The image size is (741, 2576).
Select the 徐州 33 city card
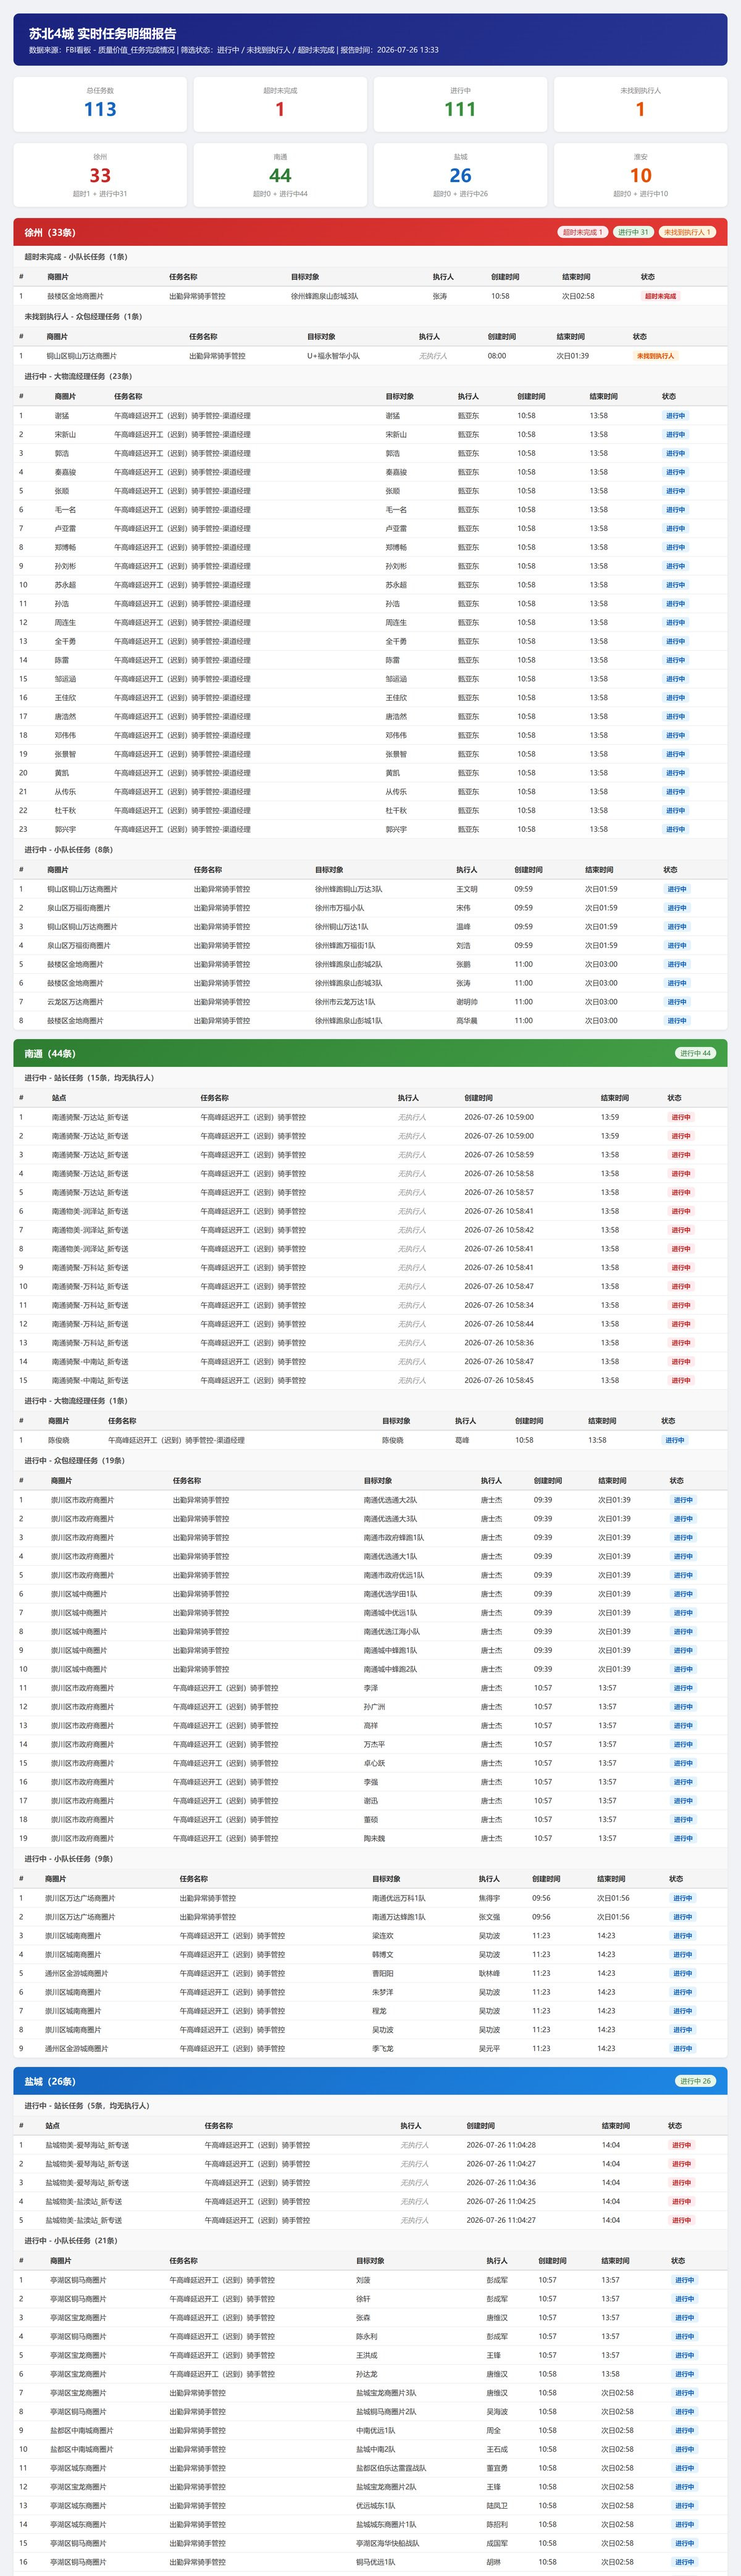click(100, 175)
